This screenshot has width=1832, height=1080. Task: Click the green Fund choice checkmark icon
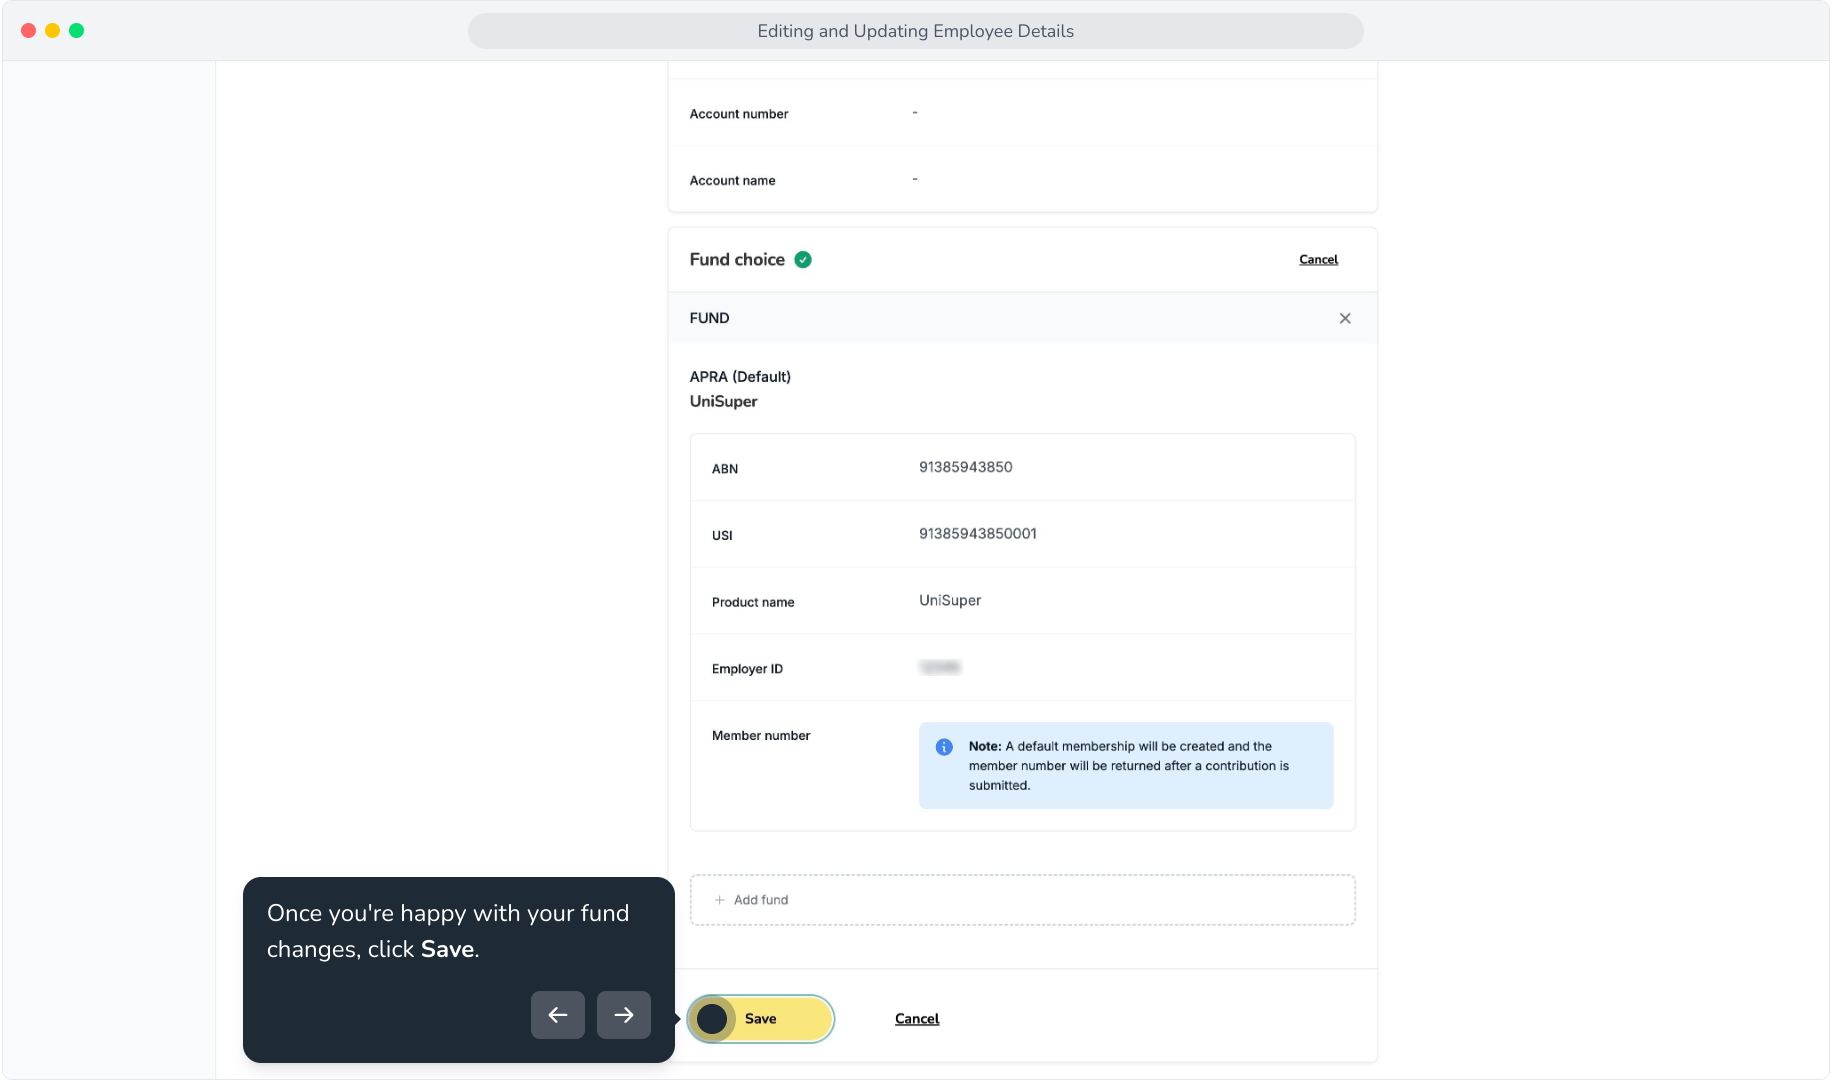pyautogui.click(x=803, y=260)
